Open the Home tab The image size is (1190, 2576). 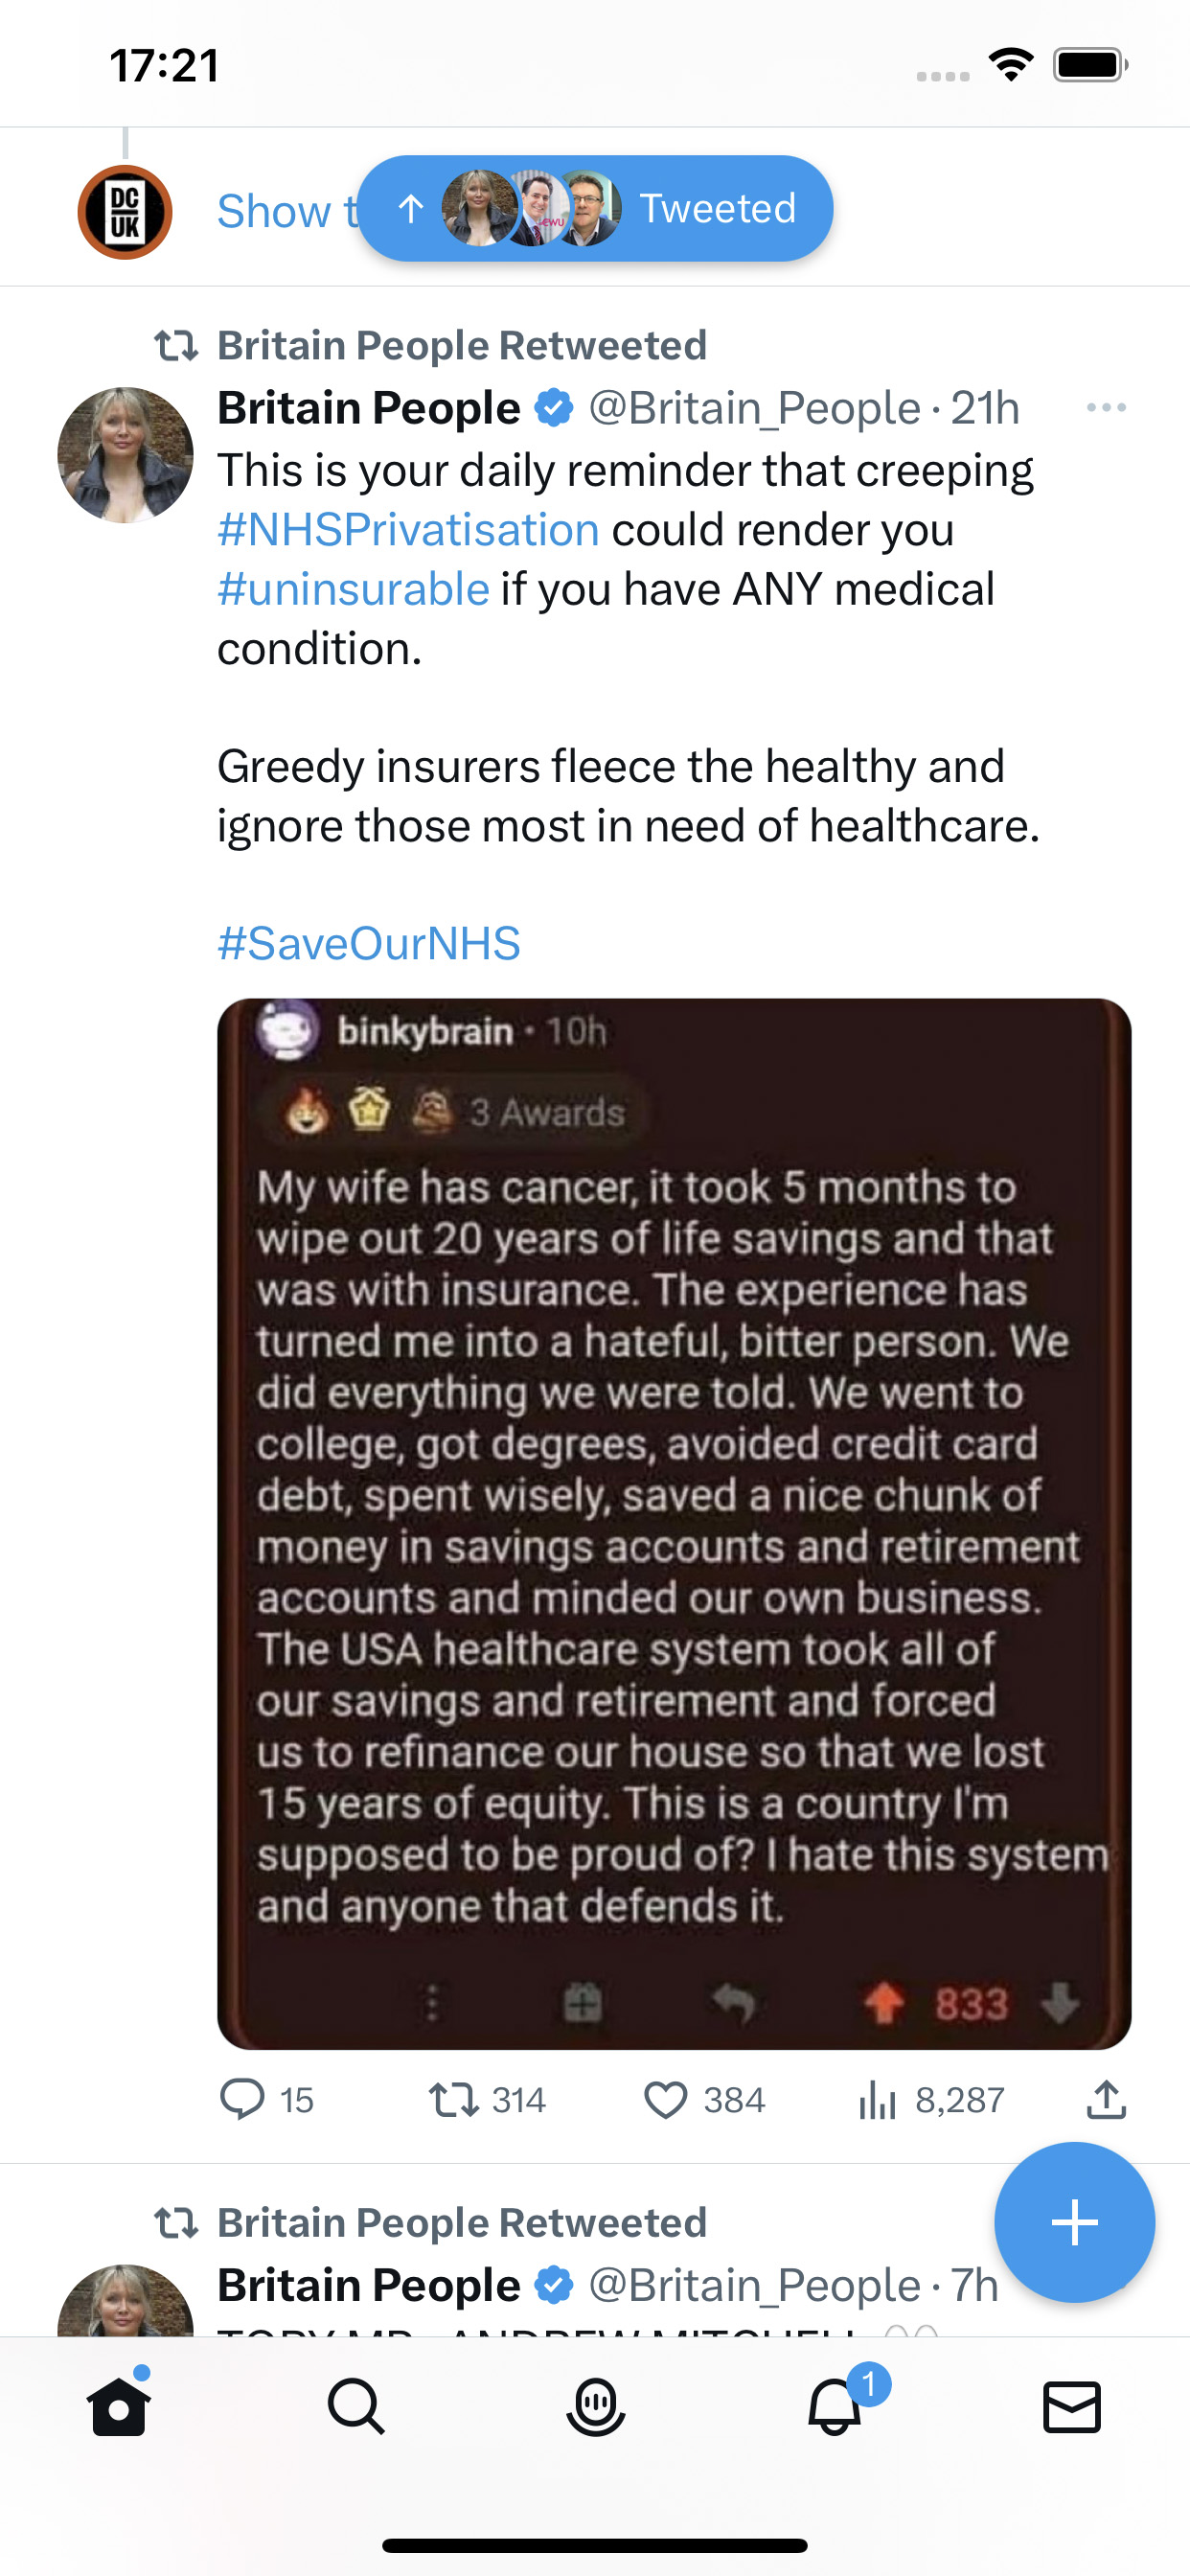119,2406
